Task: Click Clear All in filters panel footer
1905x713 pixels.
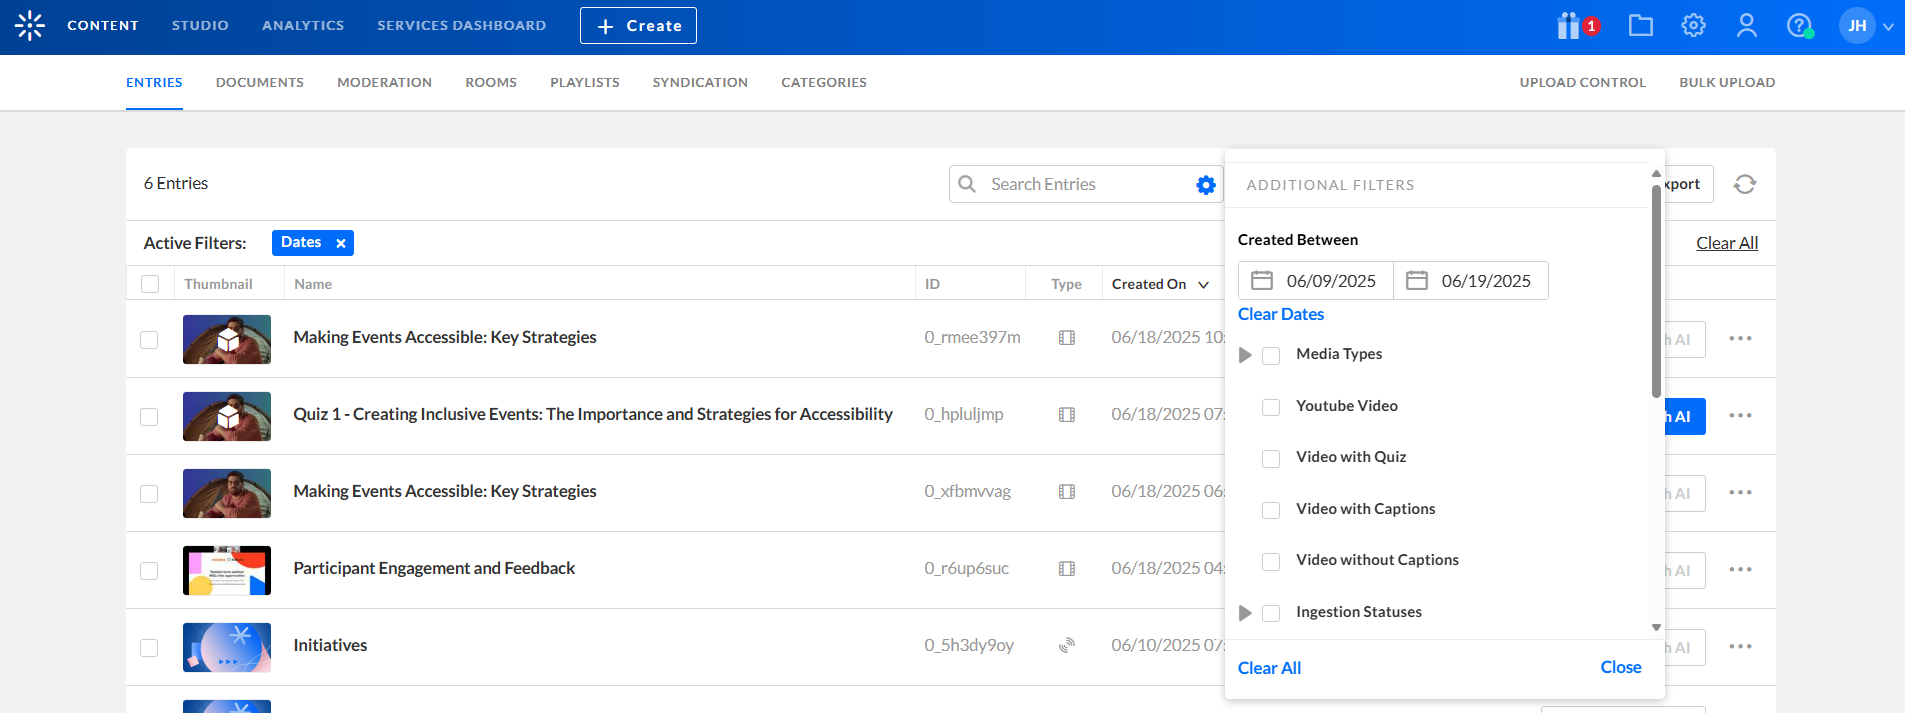Action: [x=1269, y=668]
